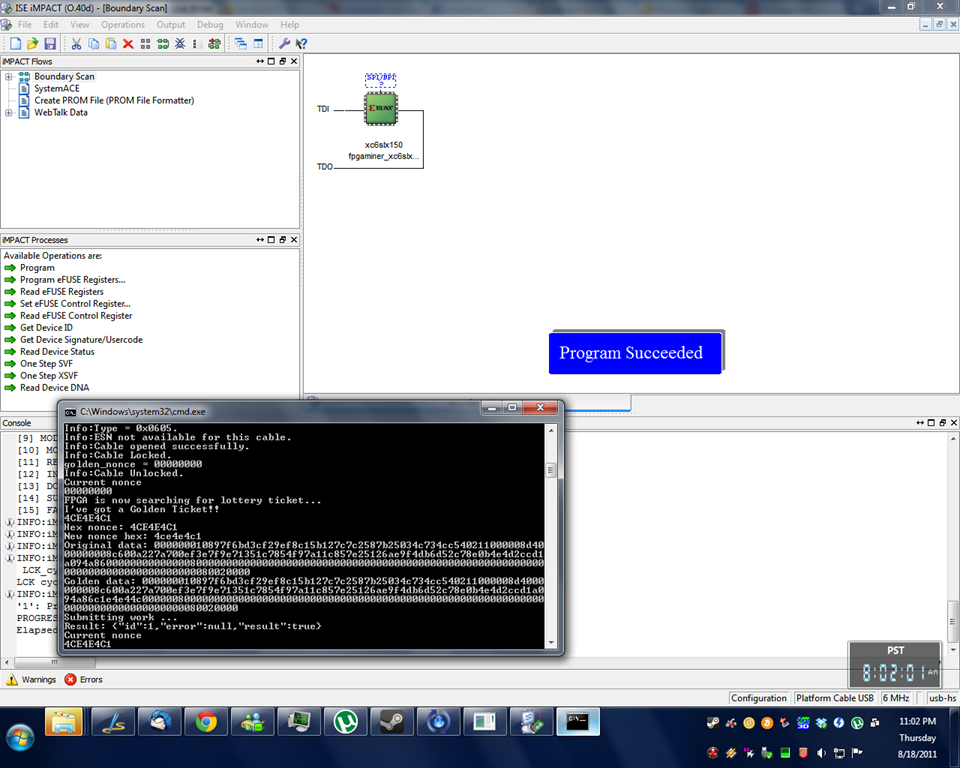Click the Initialize Chain toolbar icon
Viewport: 960px width, 768px height.
[163, 43]
